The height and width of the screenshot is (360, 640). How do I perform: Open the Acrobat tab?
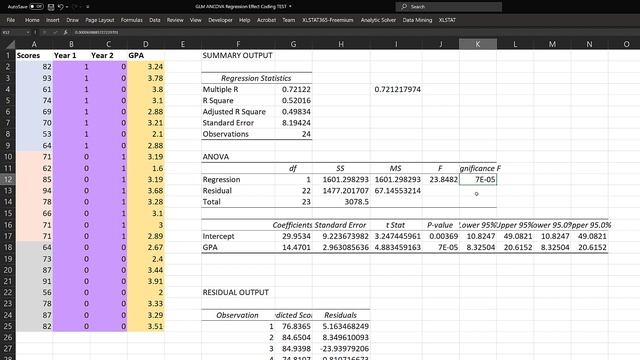266,20
